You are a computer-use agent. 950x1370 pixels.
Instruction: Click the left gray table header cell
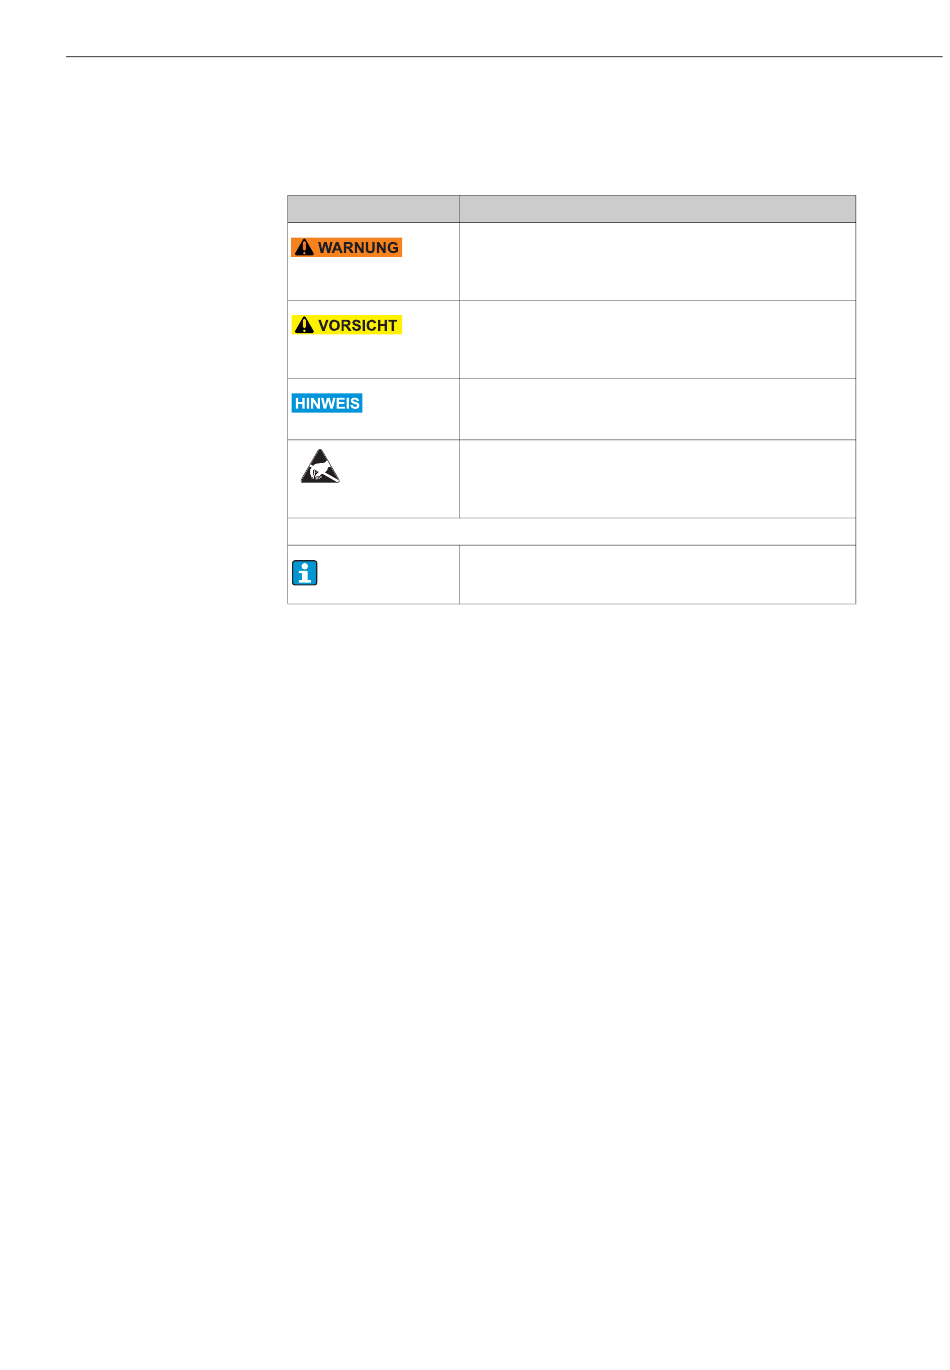[x=373, y=209]
